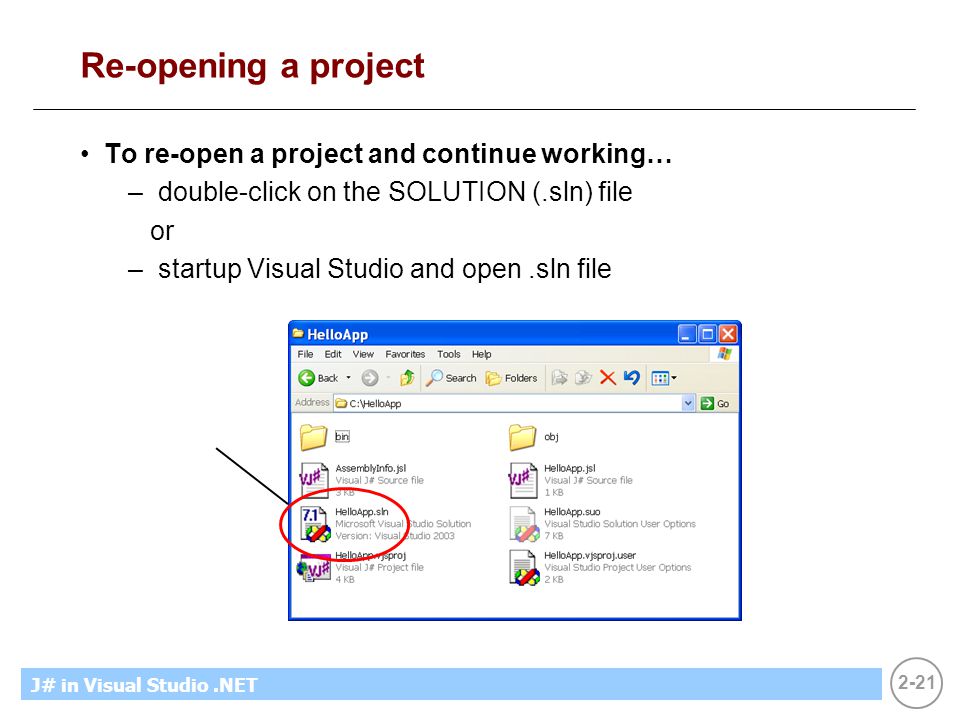Viewport: 960px width, 720px height.
Task: Open the Help menu
Action: click(481, 354)
